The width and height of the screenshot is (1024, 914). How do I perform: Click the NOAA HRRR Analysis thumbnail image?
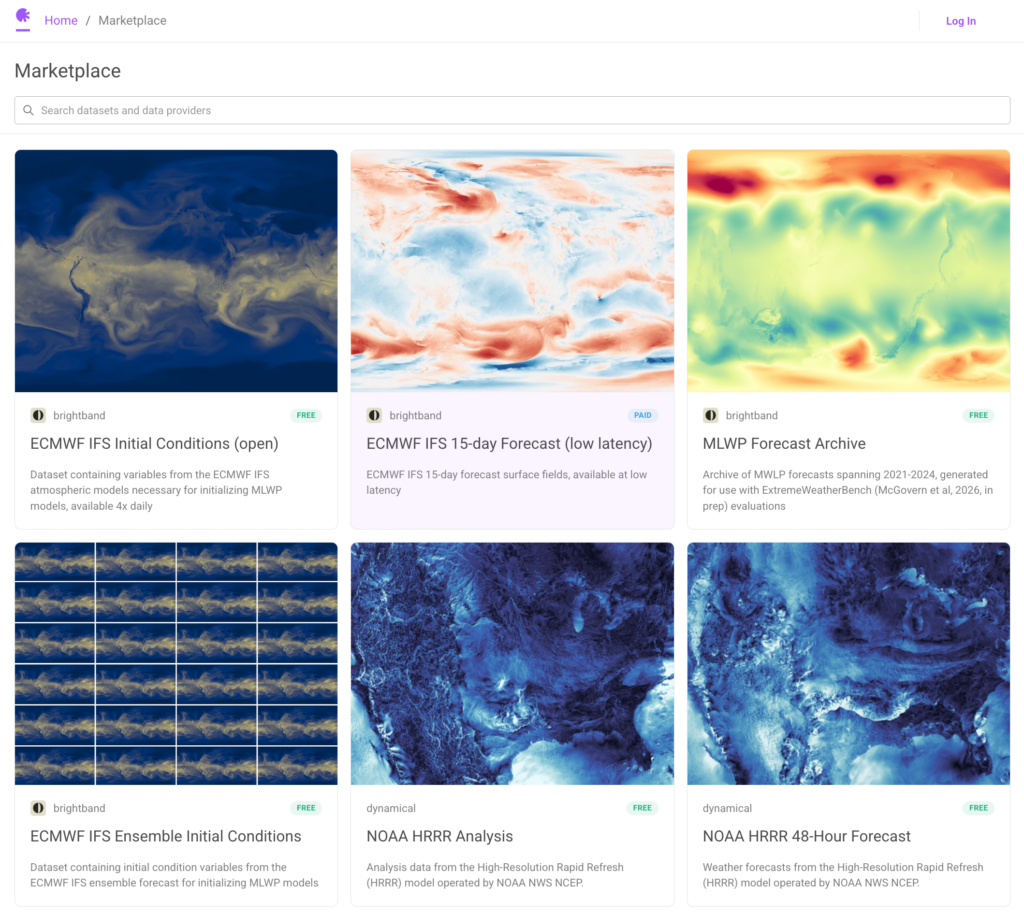pyautogui.click(x=512, y=663)
